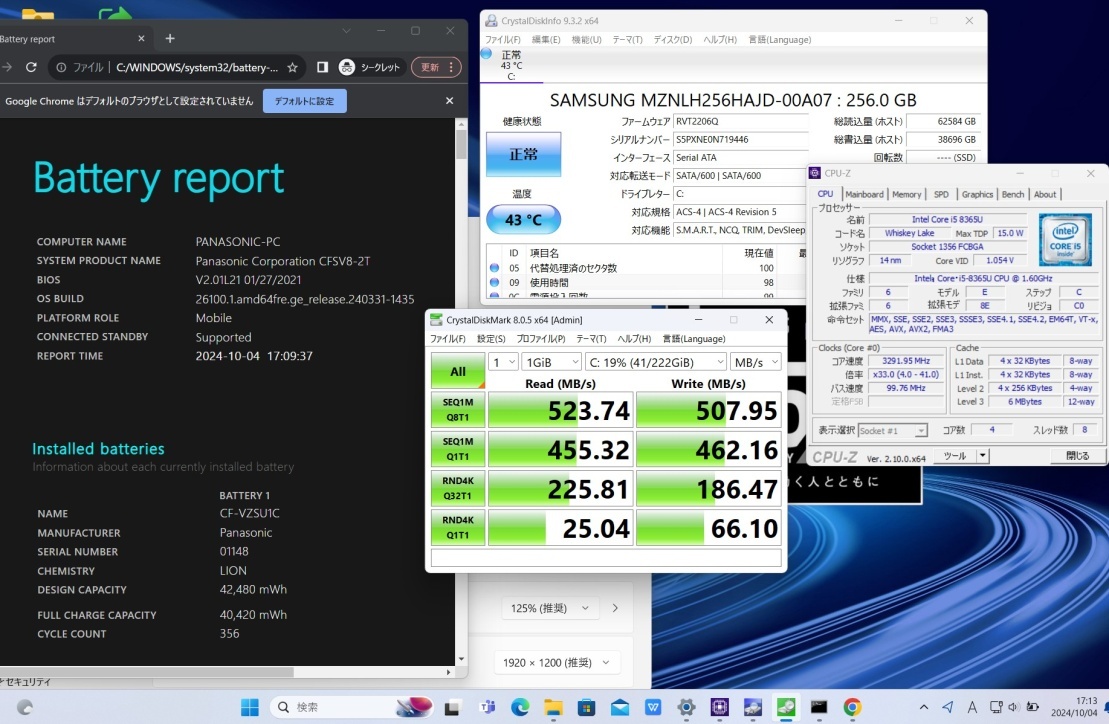Switch to the Bench tab in CPU-Z
1109x724 pixels.
(1013, 194)
